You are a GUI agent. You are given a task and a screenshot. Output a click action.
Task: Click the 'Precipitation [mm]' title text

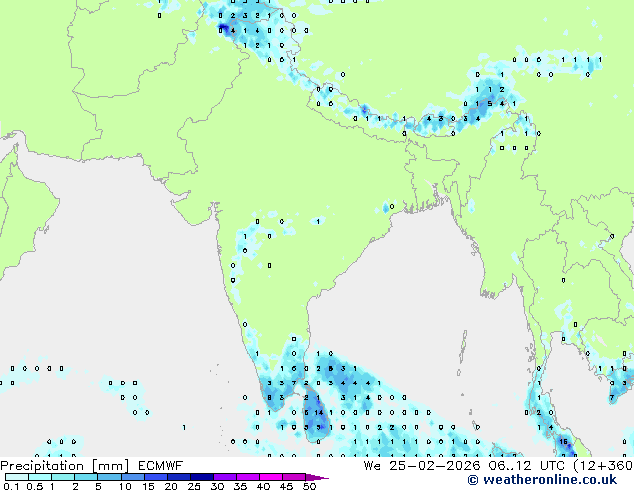click(x=65, y=466)
